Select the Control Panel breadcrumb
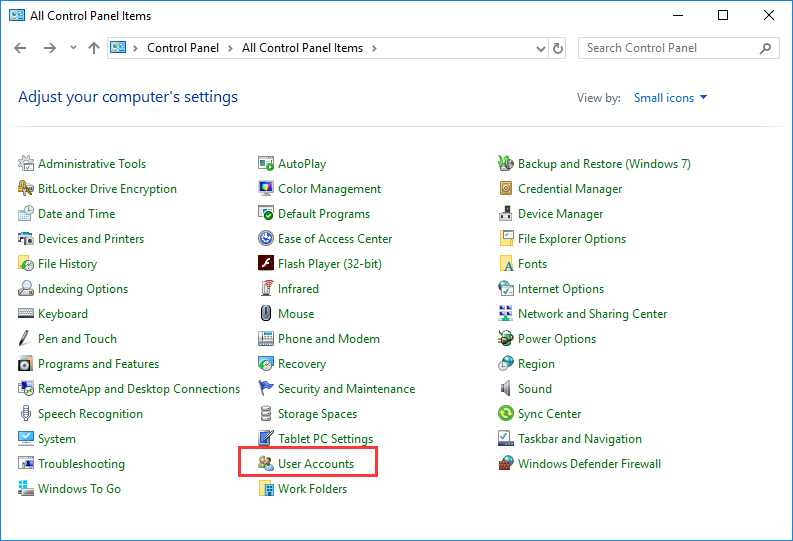793x541 pixels. (183, 48)
